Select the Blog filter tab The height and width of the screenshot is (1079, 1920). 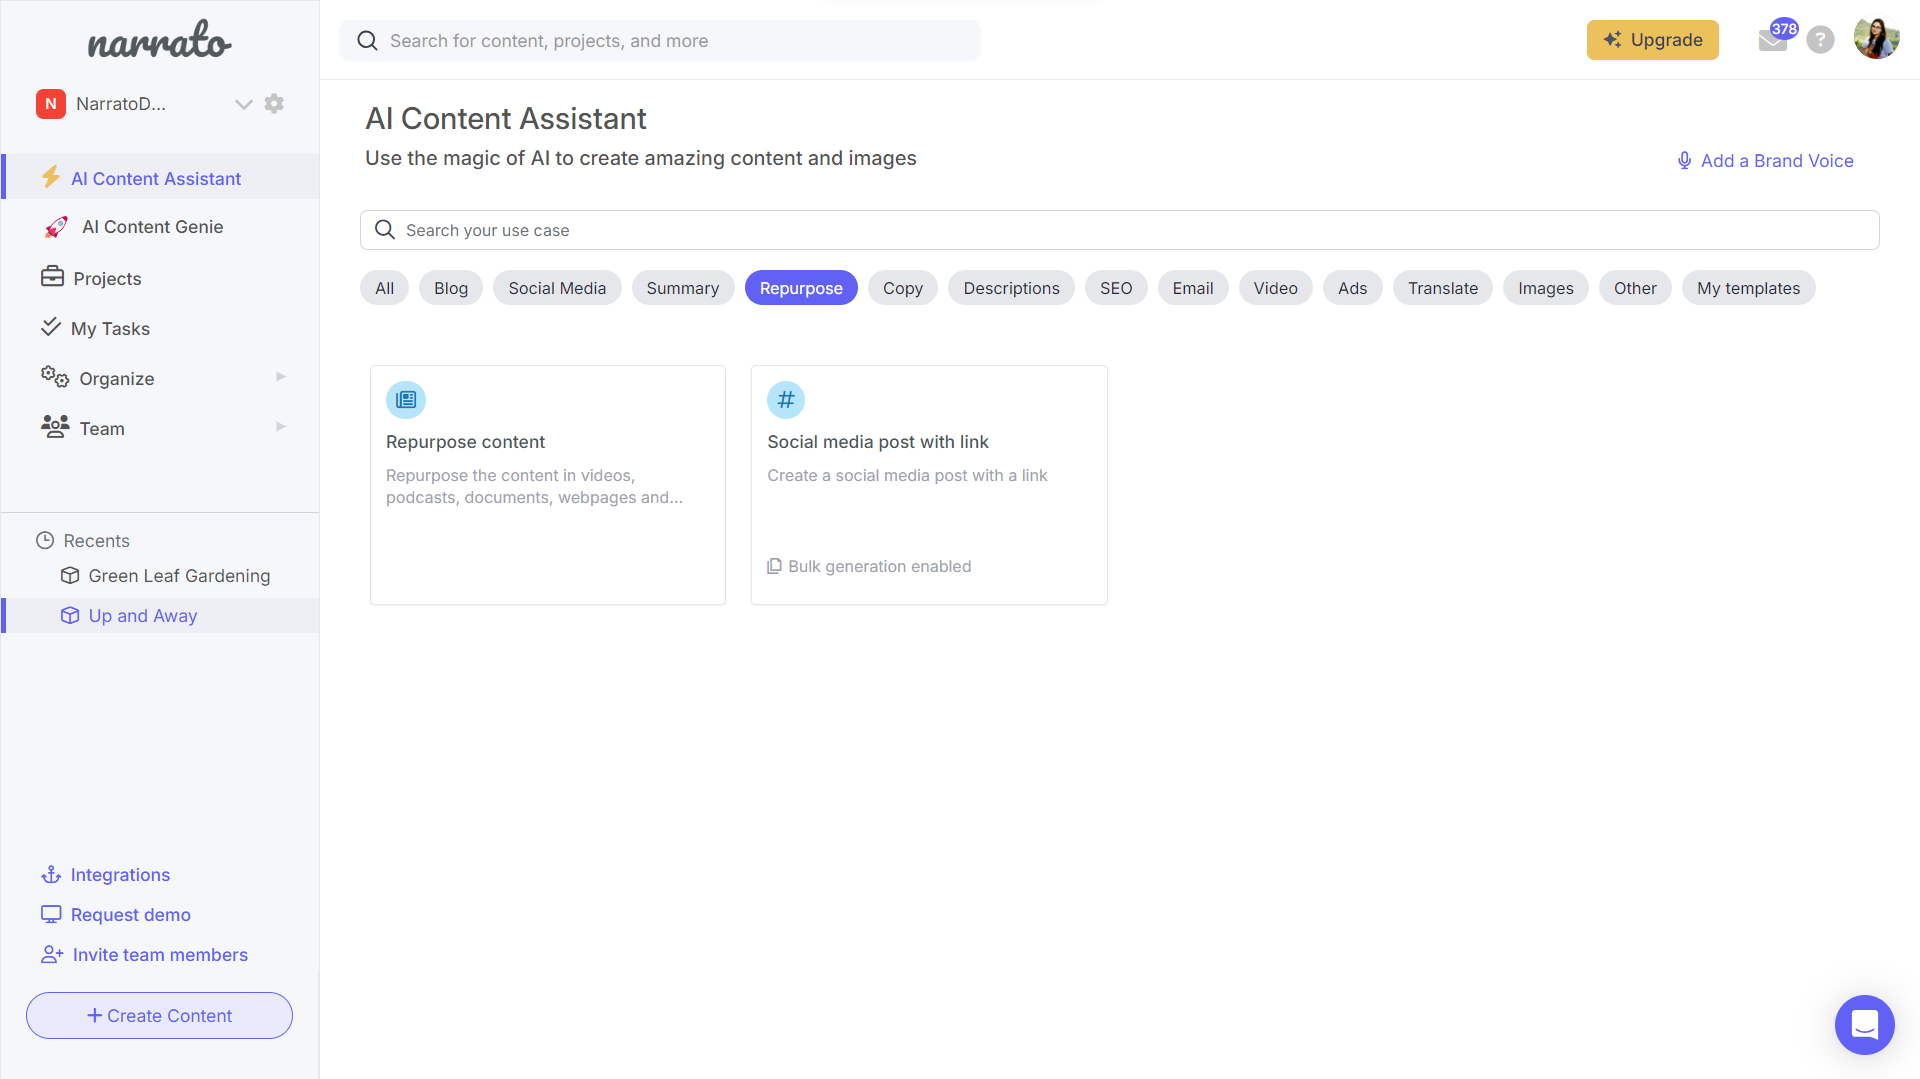(x=451, y=288)
